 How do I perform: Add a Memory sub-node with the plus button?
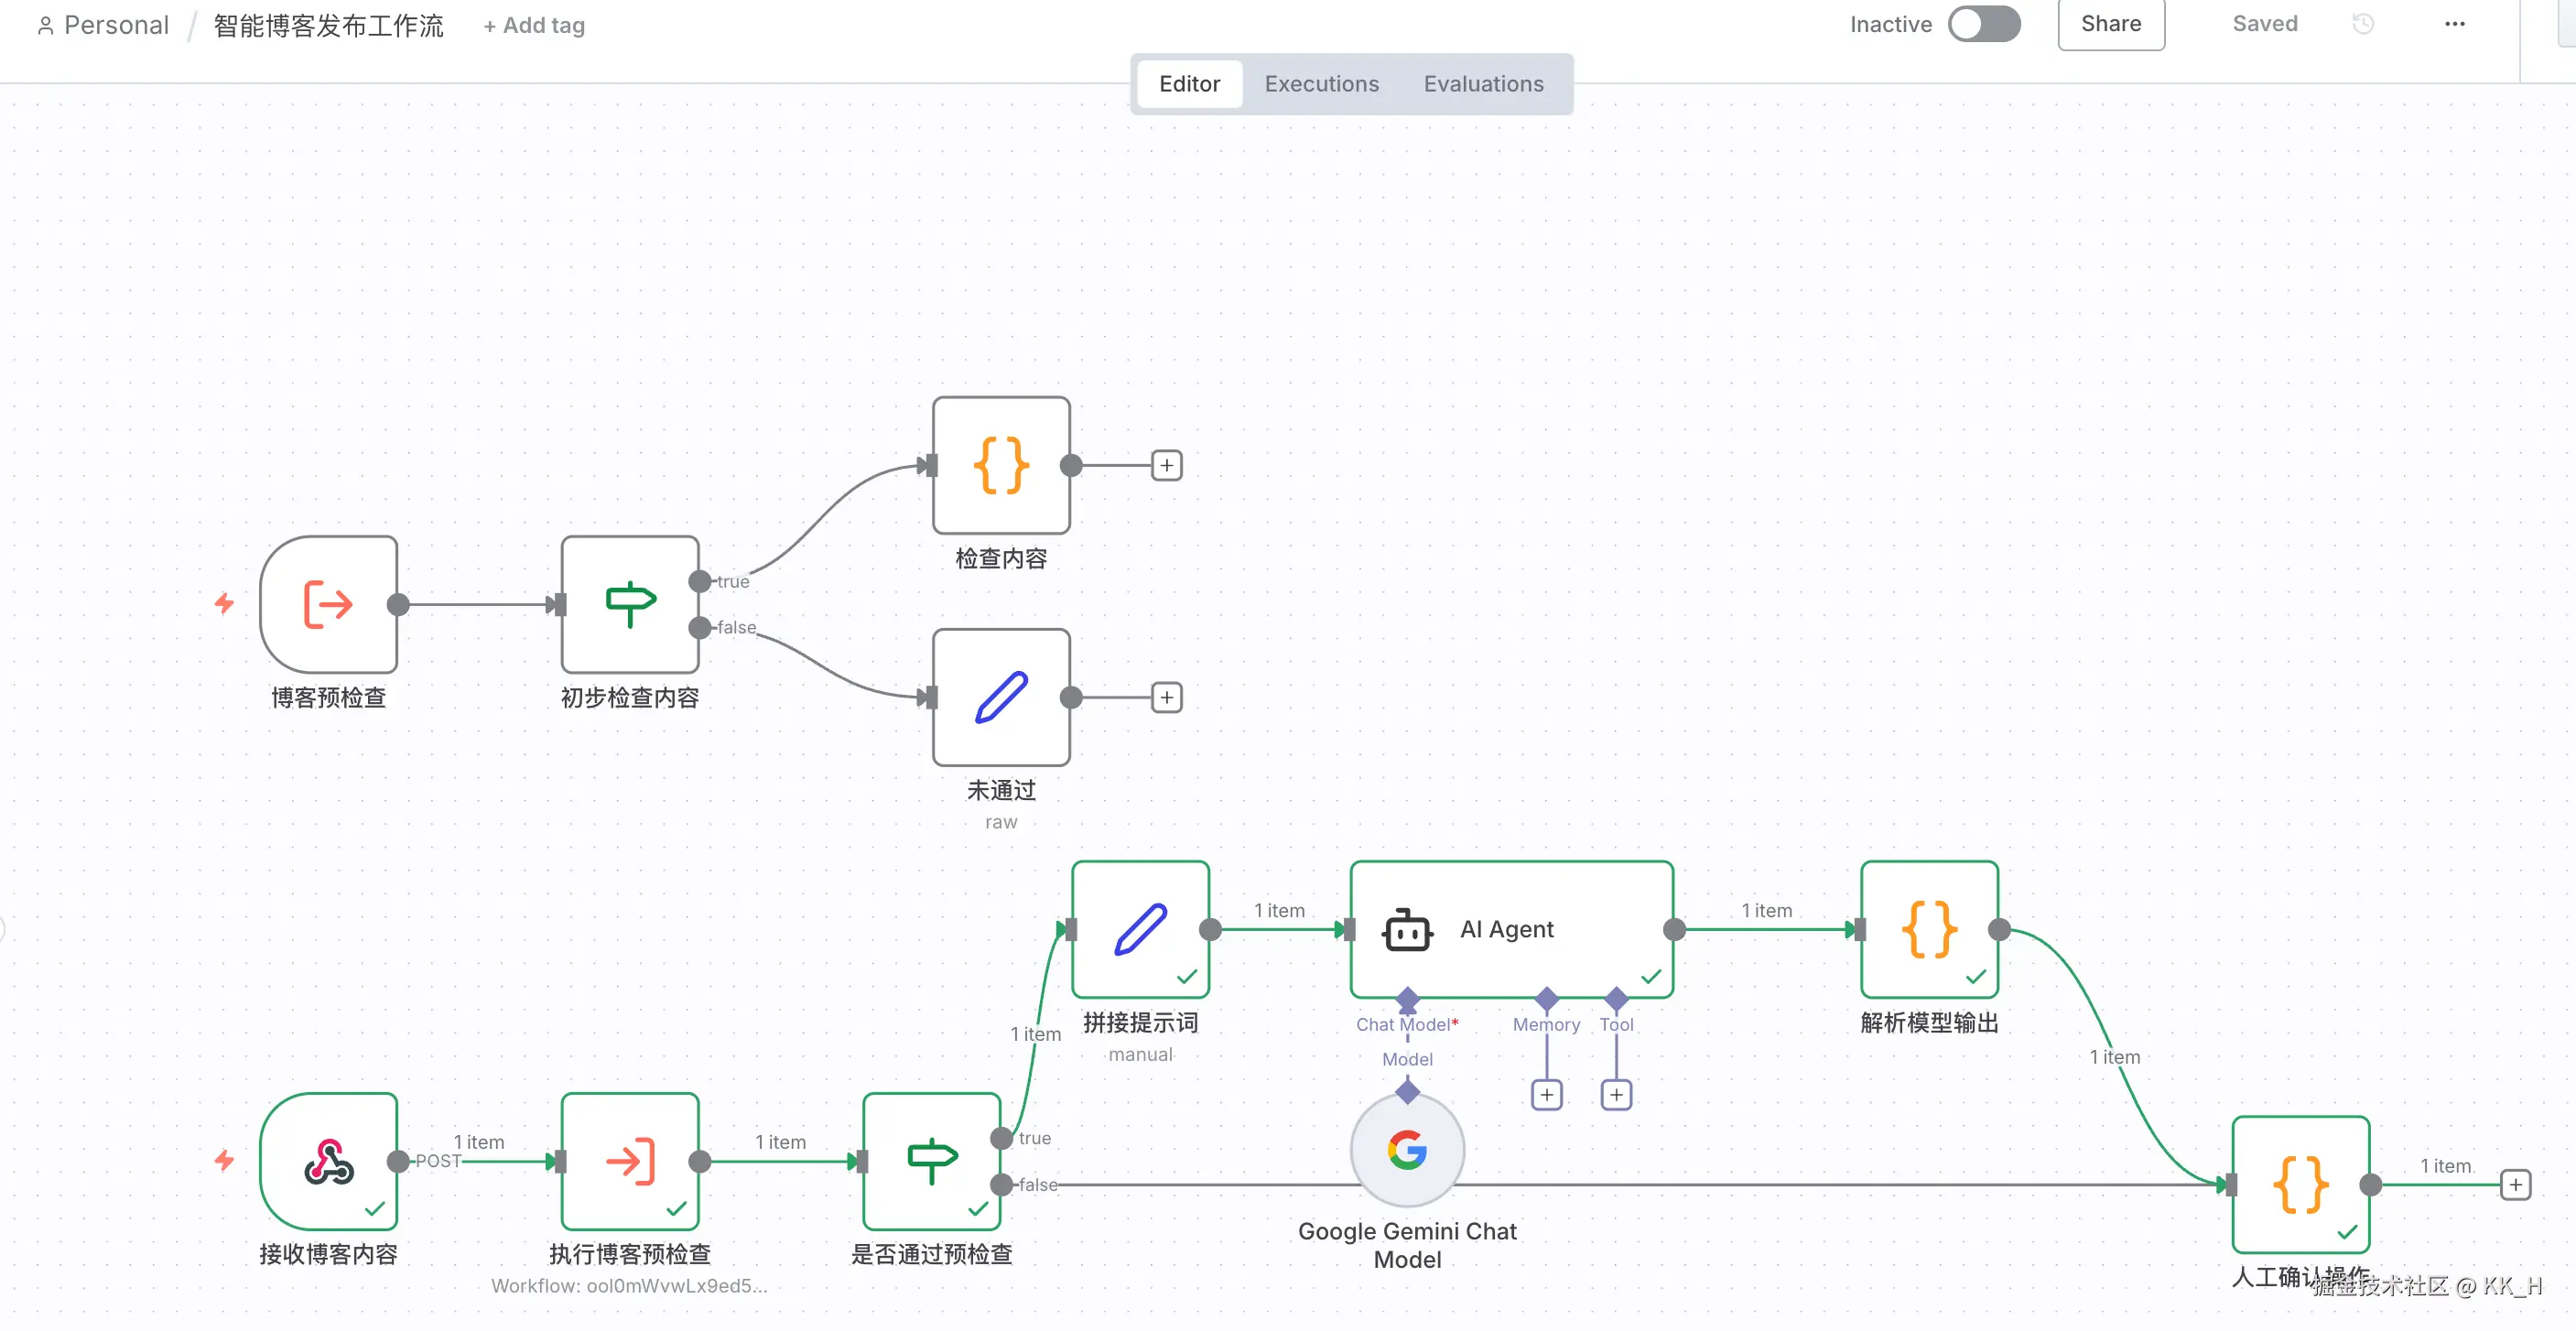(x=1546, y=1095)
